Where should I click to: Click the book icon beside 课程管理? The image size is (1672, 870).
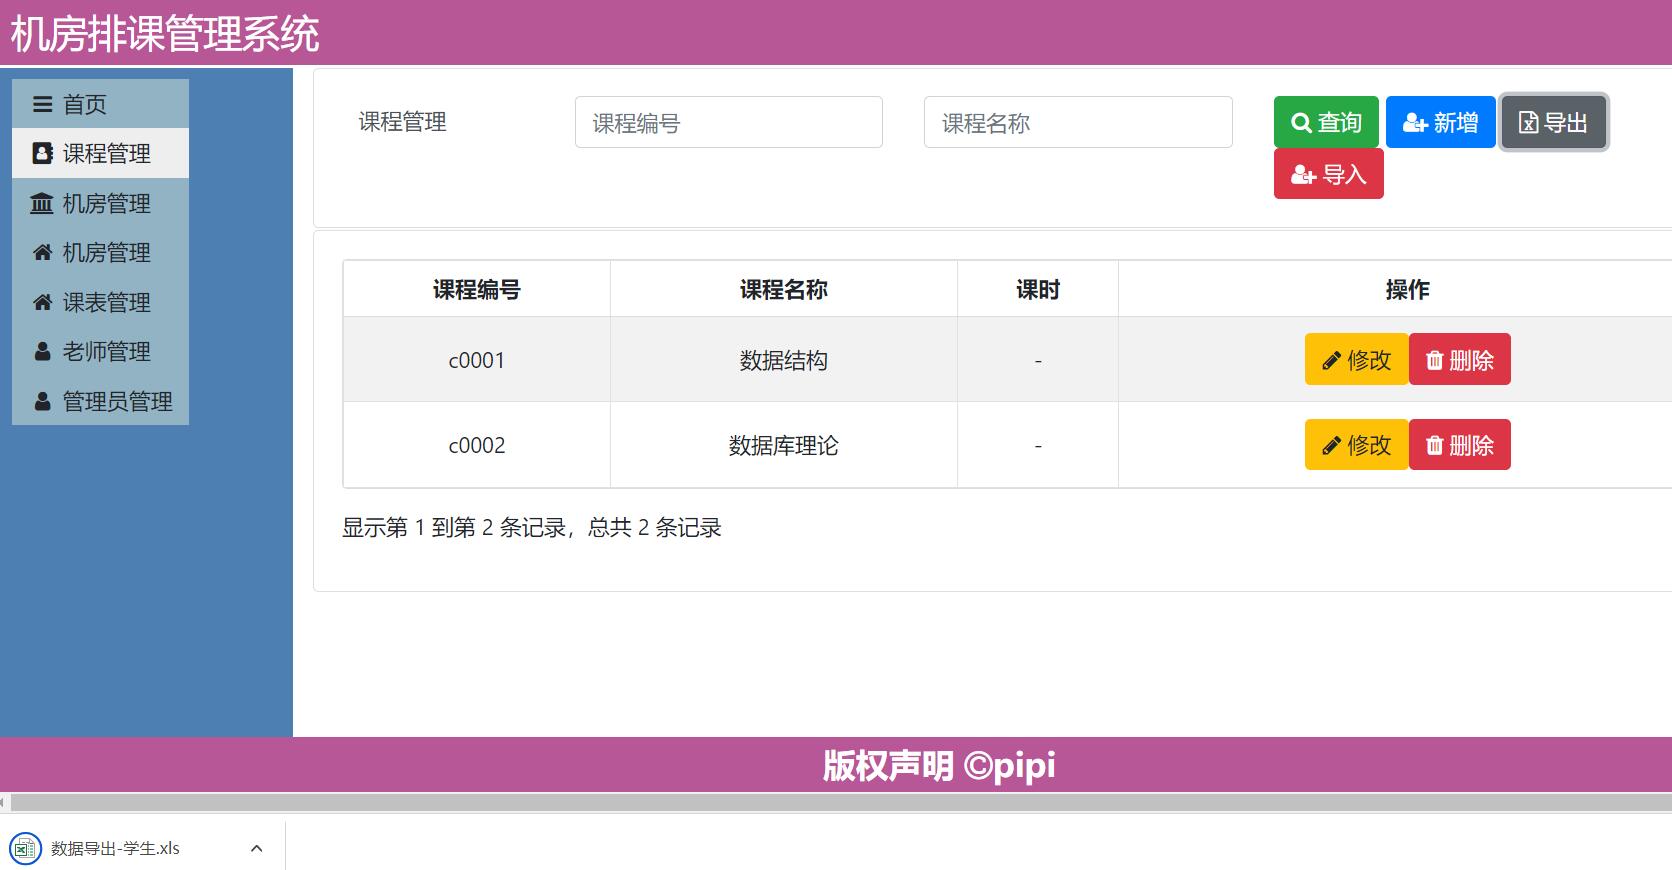pyautogui.click(x=42, y=153)
